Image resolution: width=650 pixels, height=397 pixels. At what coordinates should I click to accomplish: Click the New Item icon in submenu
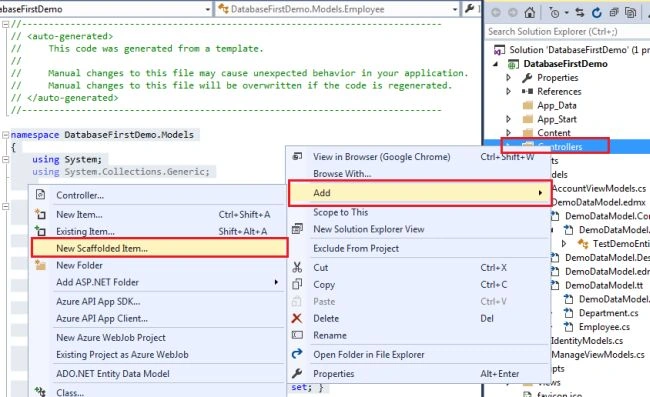(40, 214)
